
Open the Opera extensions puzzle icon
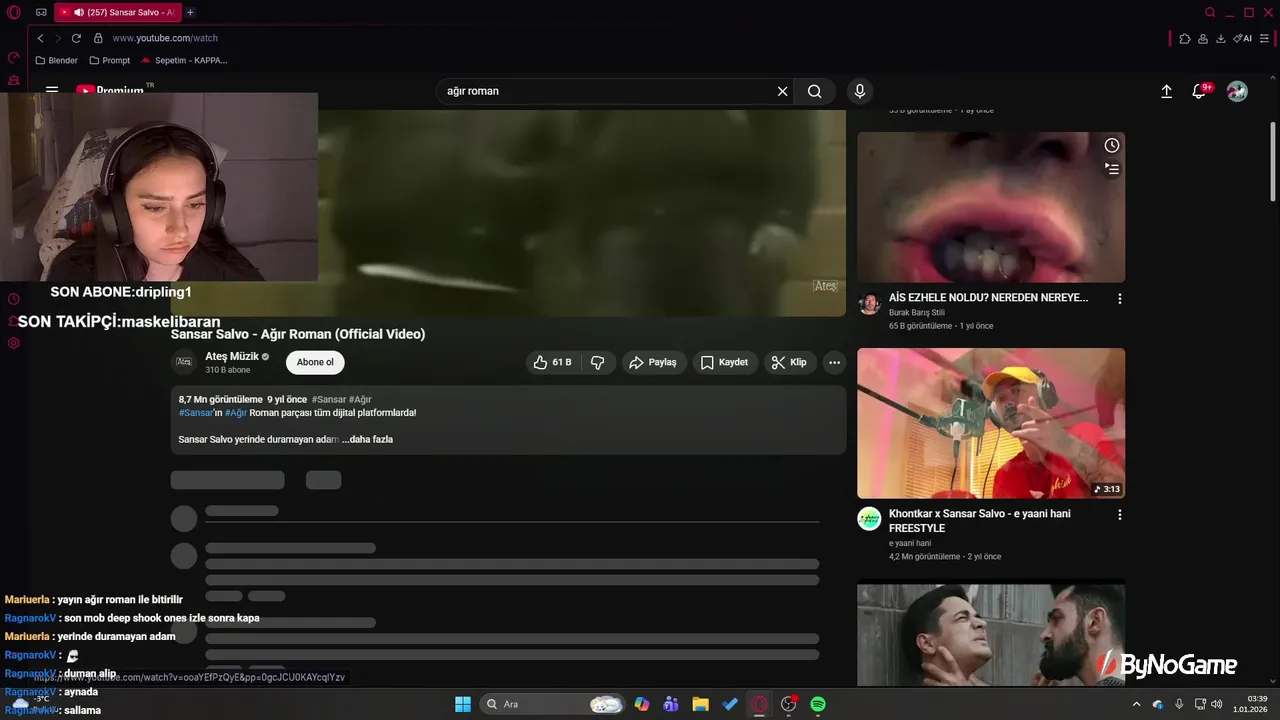point(1185,38)
